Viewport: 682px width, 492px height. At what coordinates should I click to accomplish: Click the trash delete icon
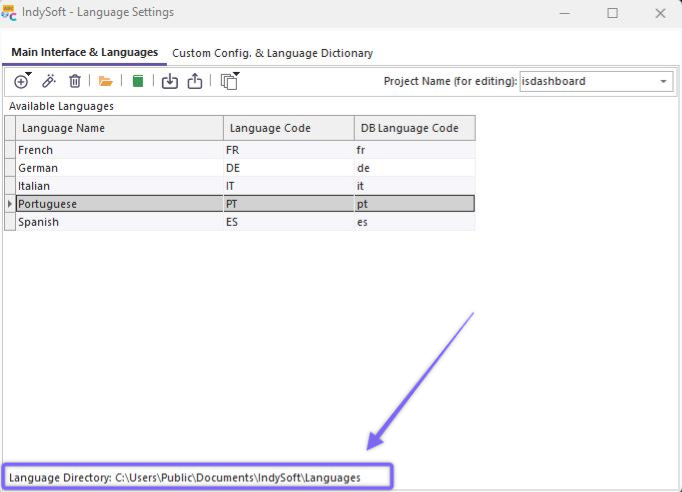pos(74,81)
